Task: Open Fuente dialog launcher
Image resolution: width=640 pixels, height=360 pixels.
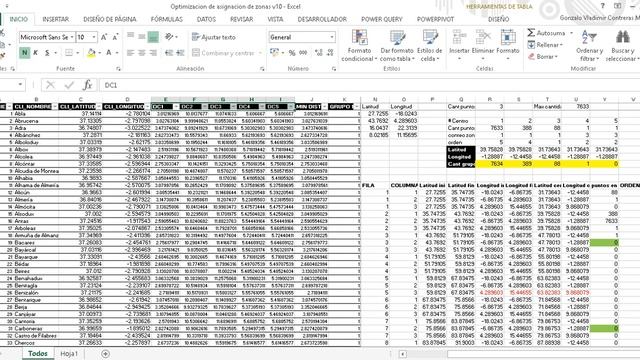Action: pyautogui.click(x=118, y=69)
